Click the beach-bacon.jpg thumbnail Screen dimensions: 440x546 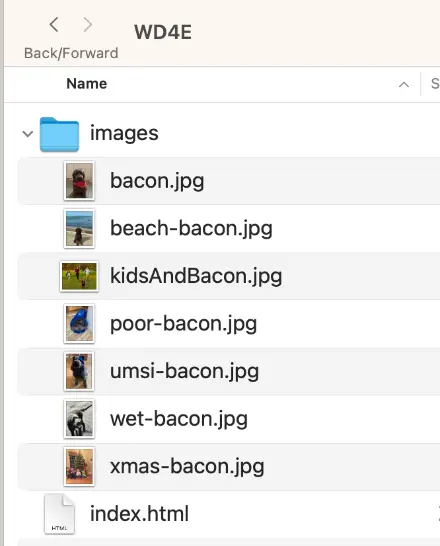[x=79, y=228]
